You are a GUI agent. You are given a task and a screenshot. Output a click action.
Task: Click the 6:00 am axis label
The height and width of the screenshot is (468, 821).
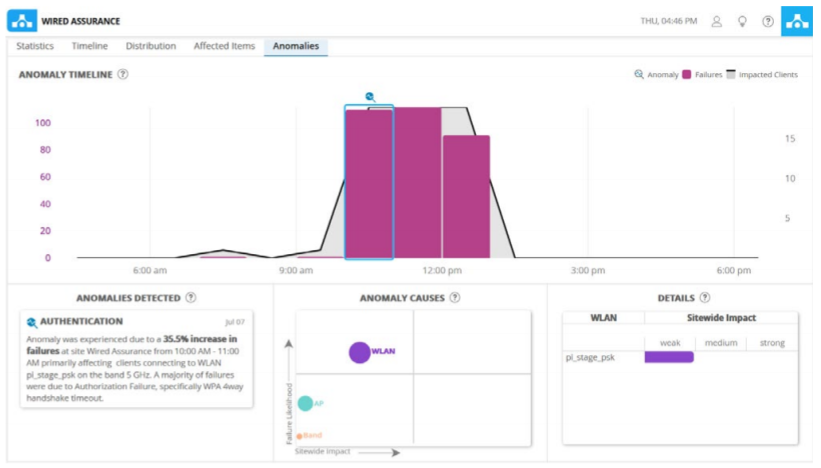coord(150,271)
